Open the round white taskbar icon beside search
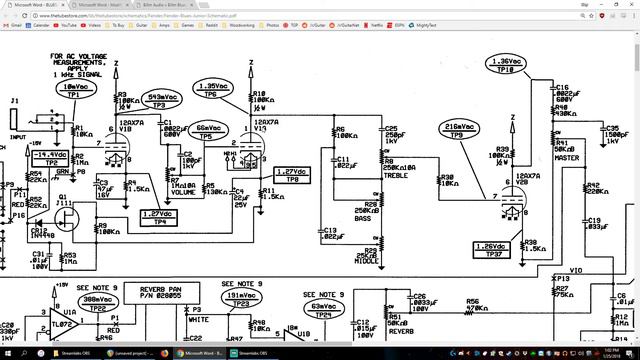Viewport: 640px width, 360px height. [40, 353]
